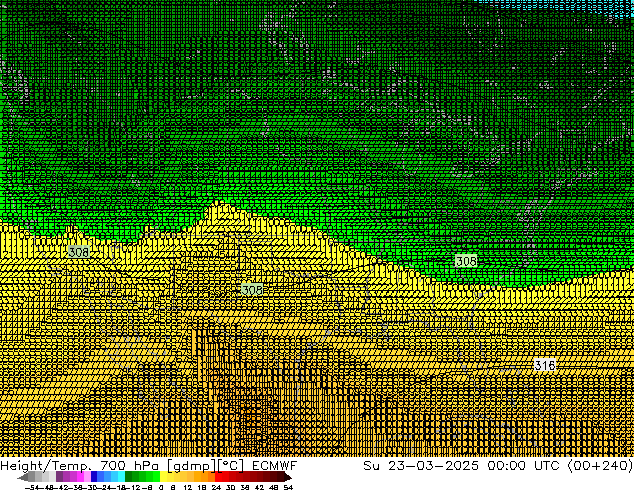Click the gray left arrow legend end
The width and height of the screenshot is (634, 490).
23,477
